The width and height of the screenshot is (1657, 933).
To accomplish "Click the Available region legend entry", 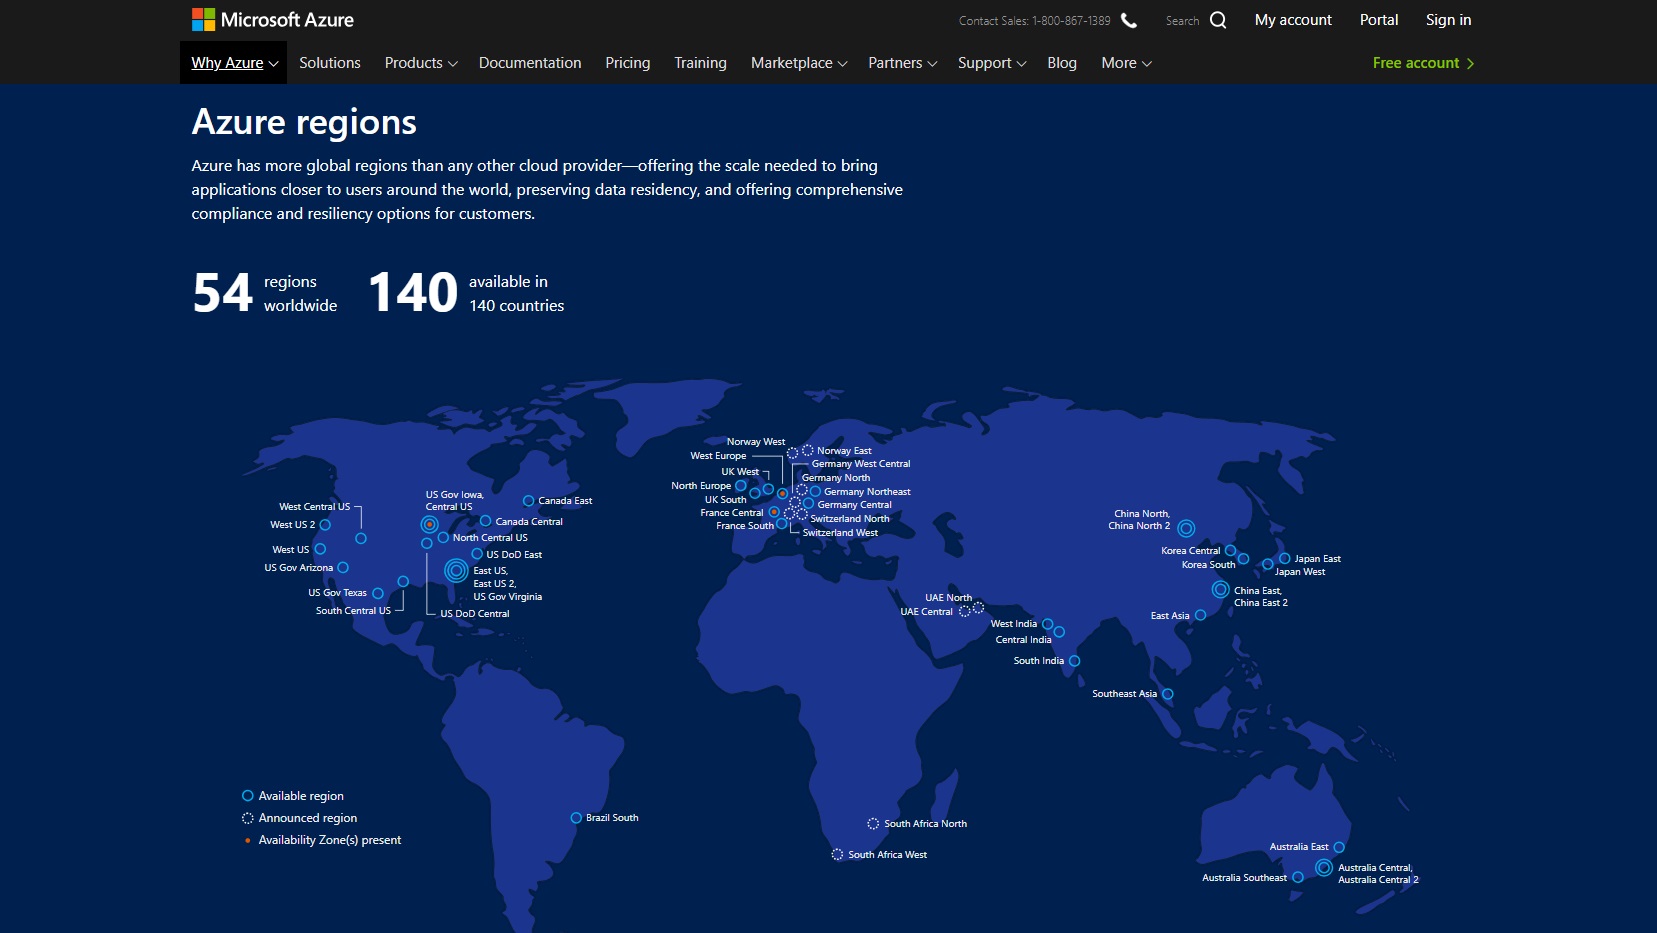I will pyautogui.click(x=293, y=796).
